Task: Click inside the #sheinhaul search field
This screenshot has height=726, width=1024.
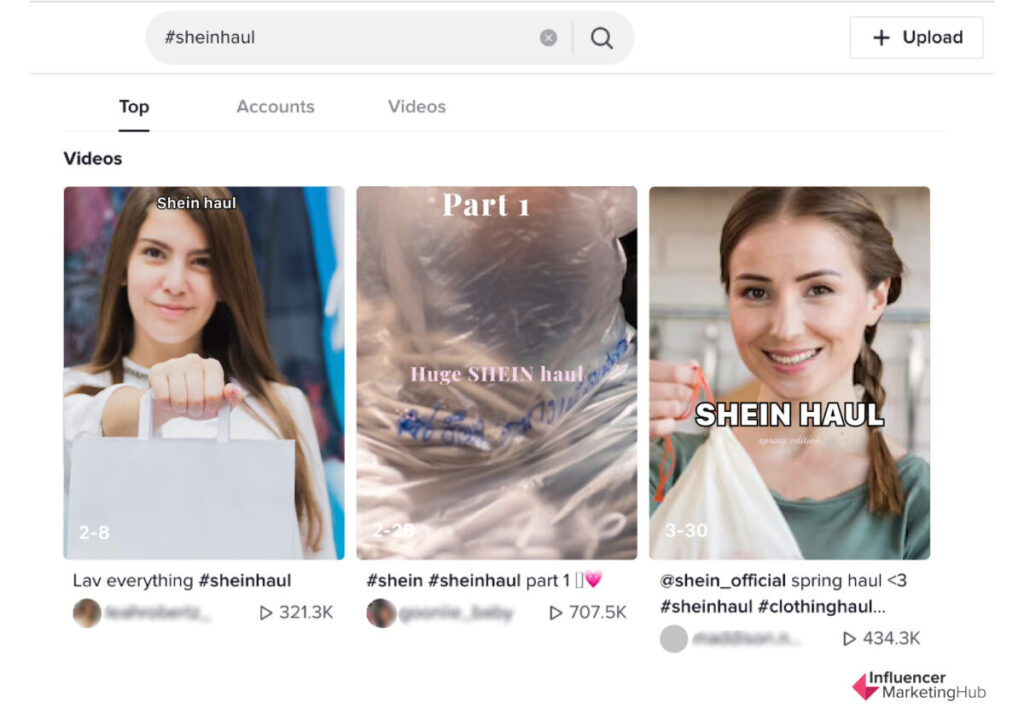Action: (346, 38)
